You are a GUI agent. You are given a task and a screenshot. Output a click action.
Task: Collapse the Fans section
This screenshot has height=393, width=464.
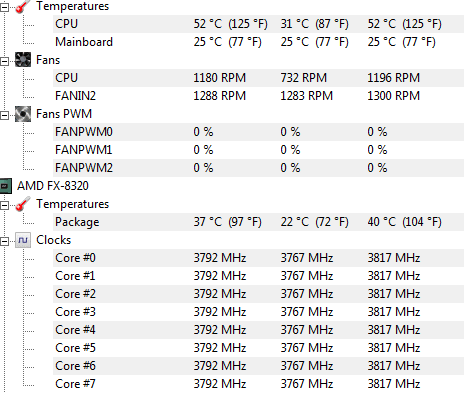point(4,61)
